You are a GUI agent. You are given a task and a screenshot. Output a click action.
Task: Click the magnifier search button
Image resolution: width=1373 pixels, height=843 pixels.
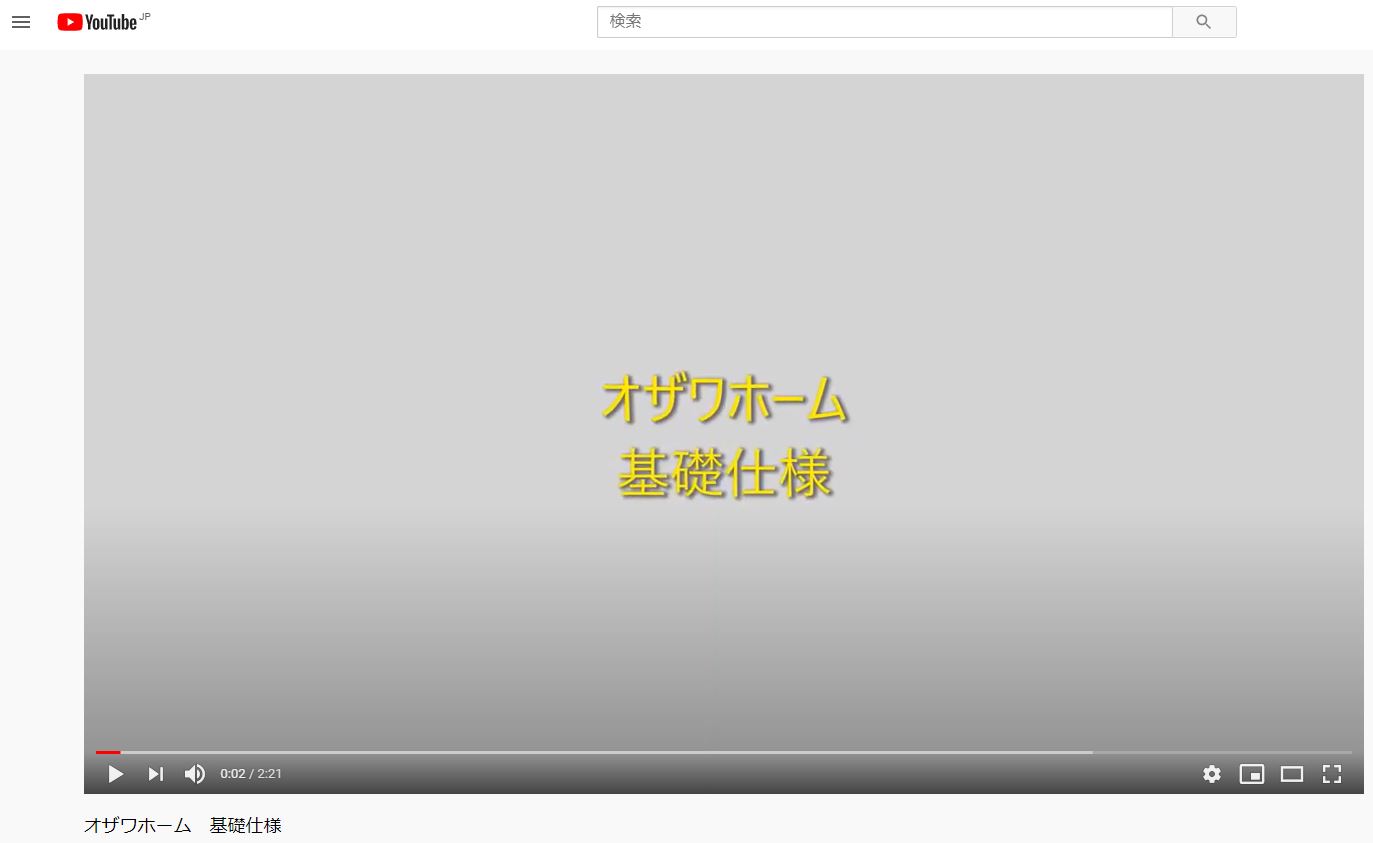[x=1204, y=22]
